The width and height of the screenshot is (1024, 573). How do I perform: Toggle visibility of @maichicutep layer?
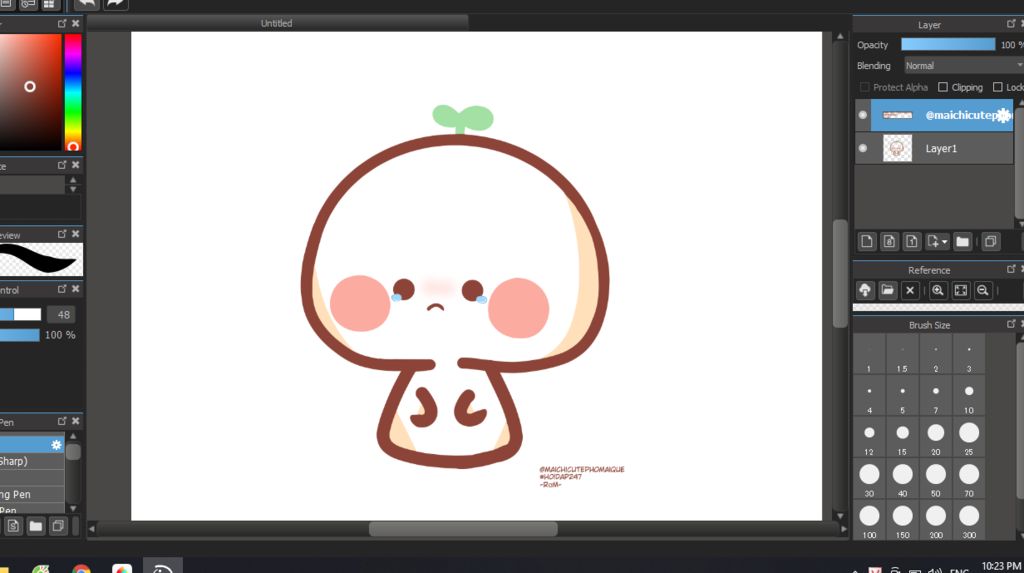[863, 115]
